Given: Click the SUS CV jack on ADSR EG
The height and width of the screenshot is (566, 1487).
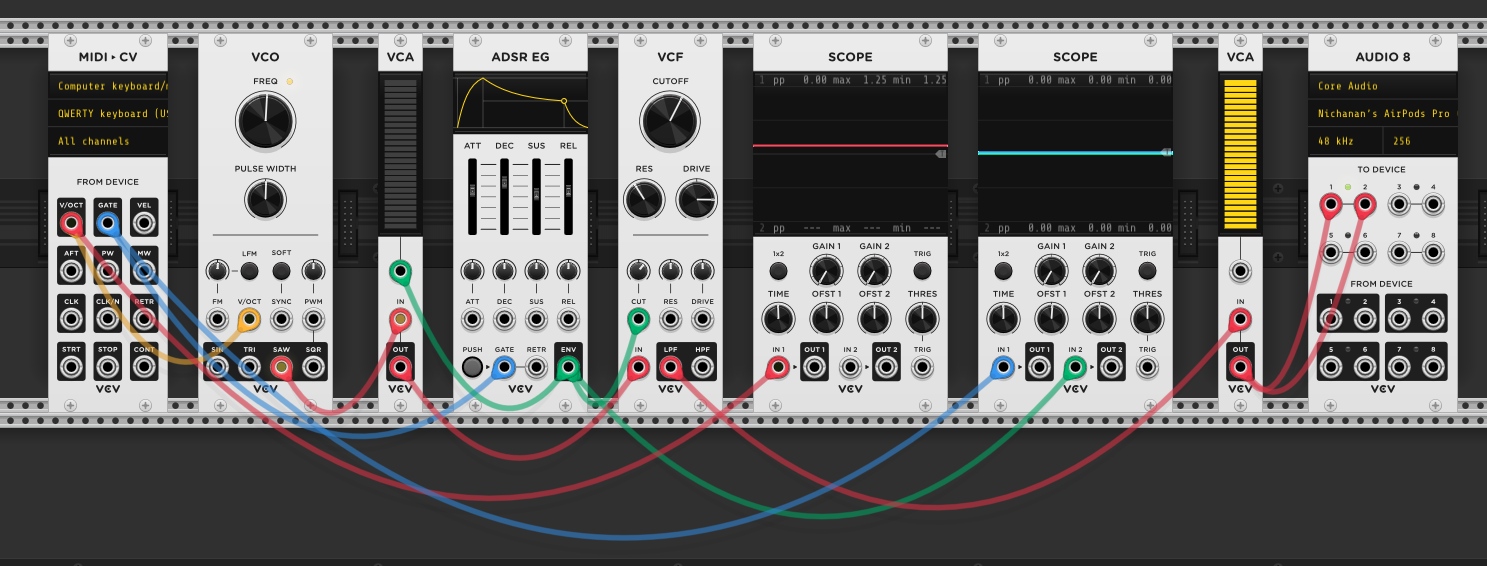Looking at the screenshot, I should (536, 320).
